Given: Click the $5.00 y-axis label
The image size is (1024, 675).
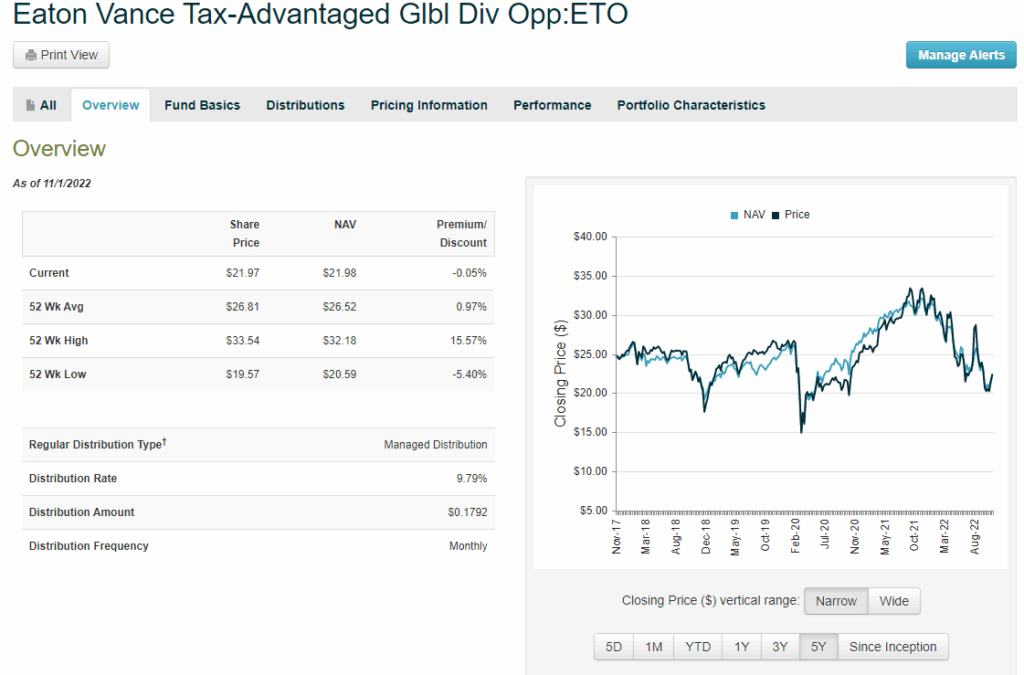Looking at the screenshot, I should (594, 510).
